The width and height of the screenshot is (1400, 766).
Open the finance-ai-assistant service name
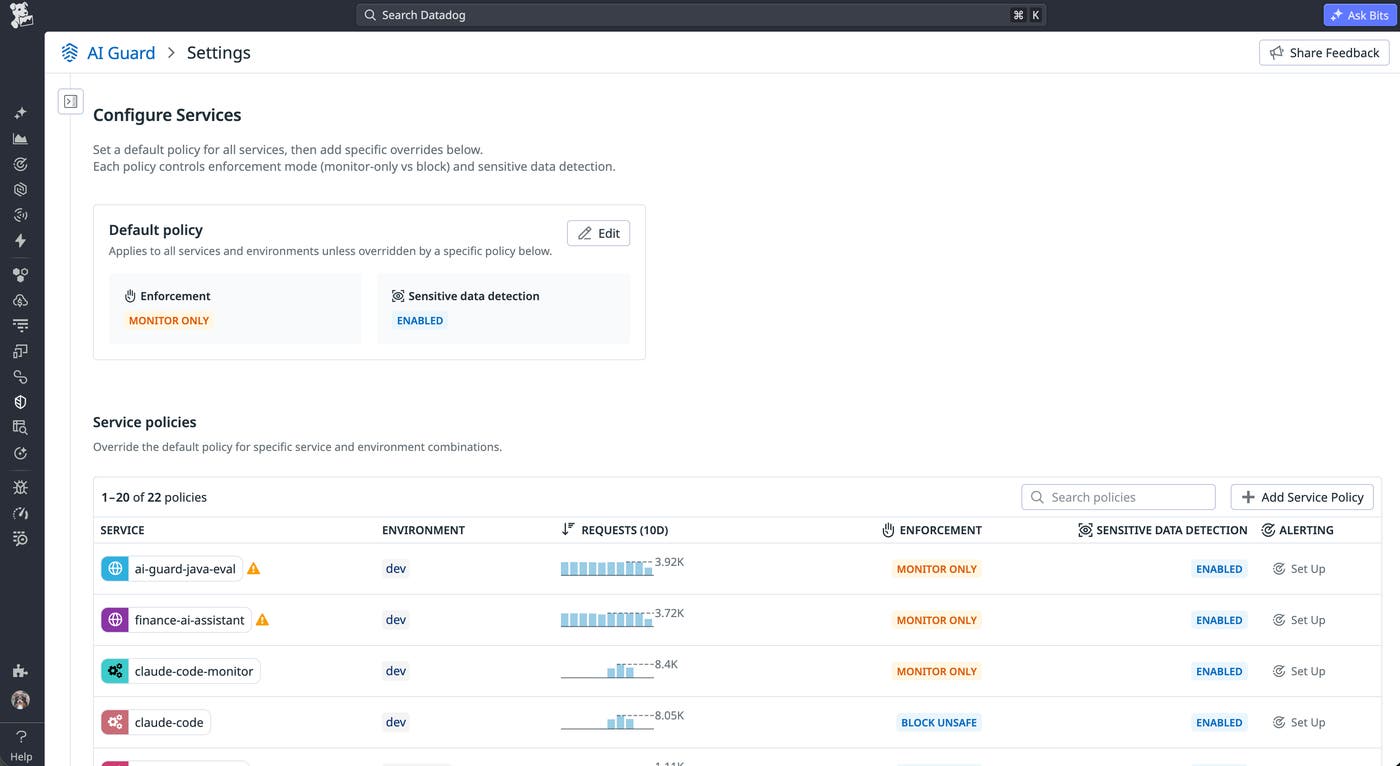189,620
